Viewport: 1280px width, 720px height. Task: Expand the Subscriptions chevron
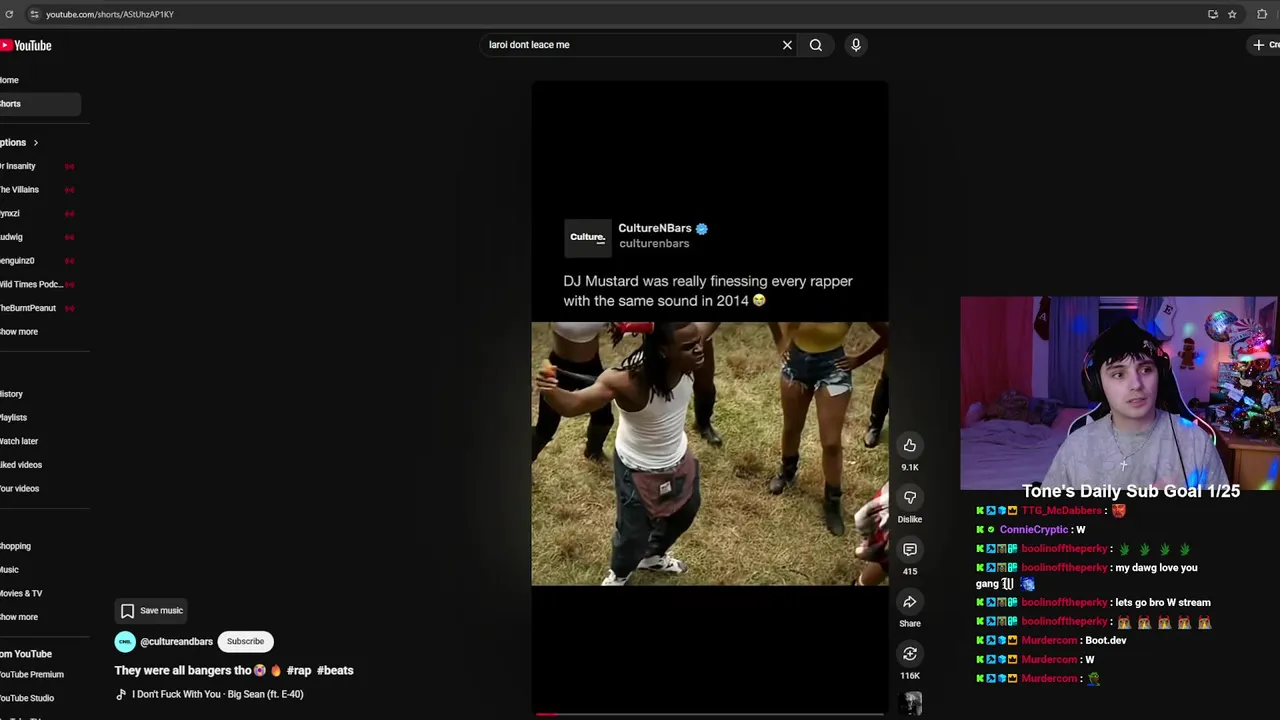[x=35, y=143]
